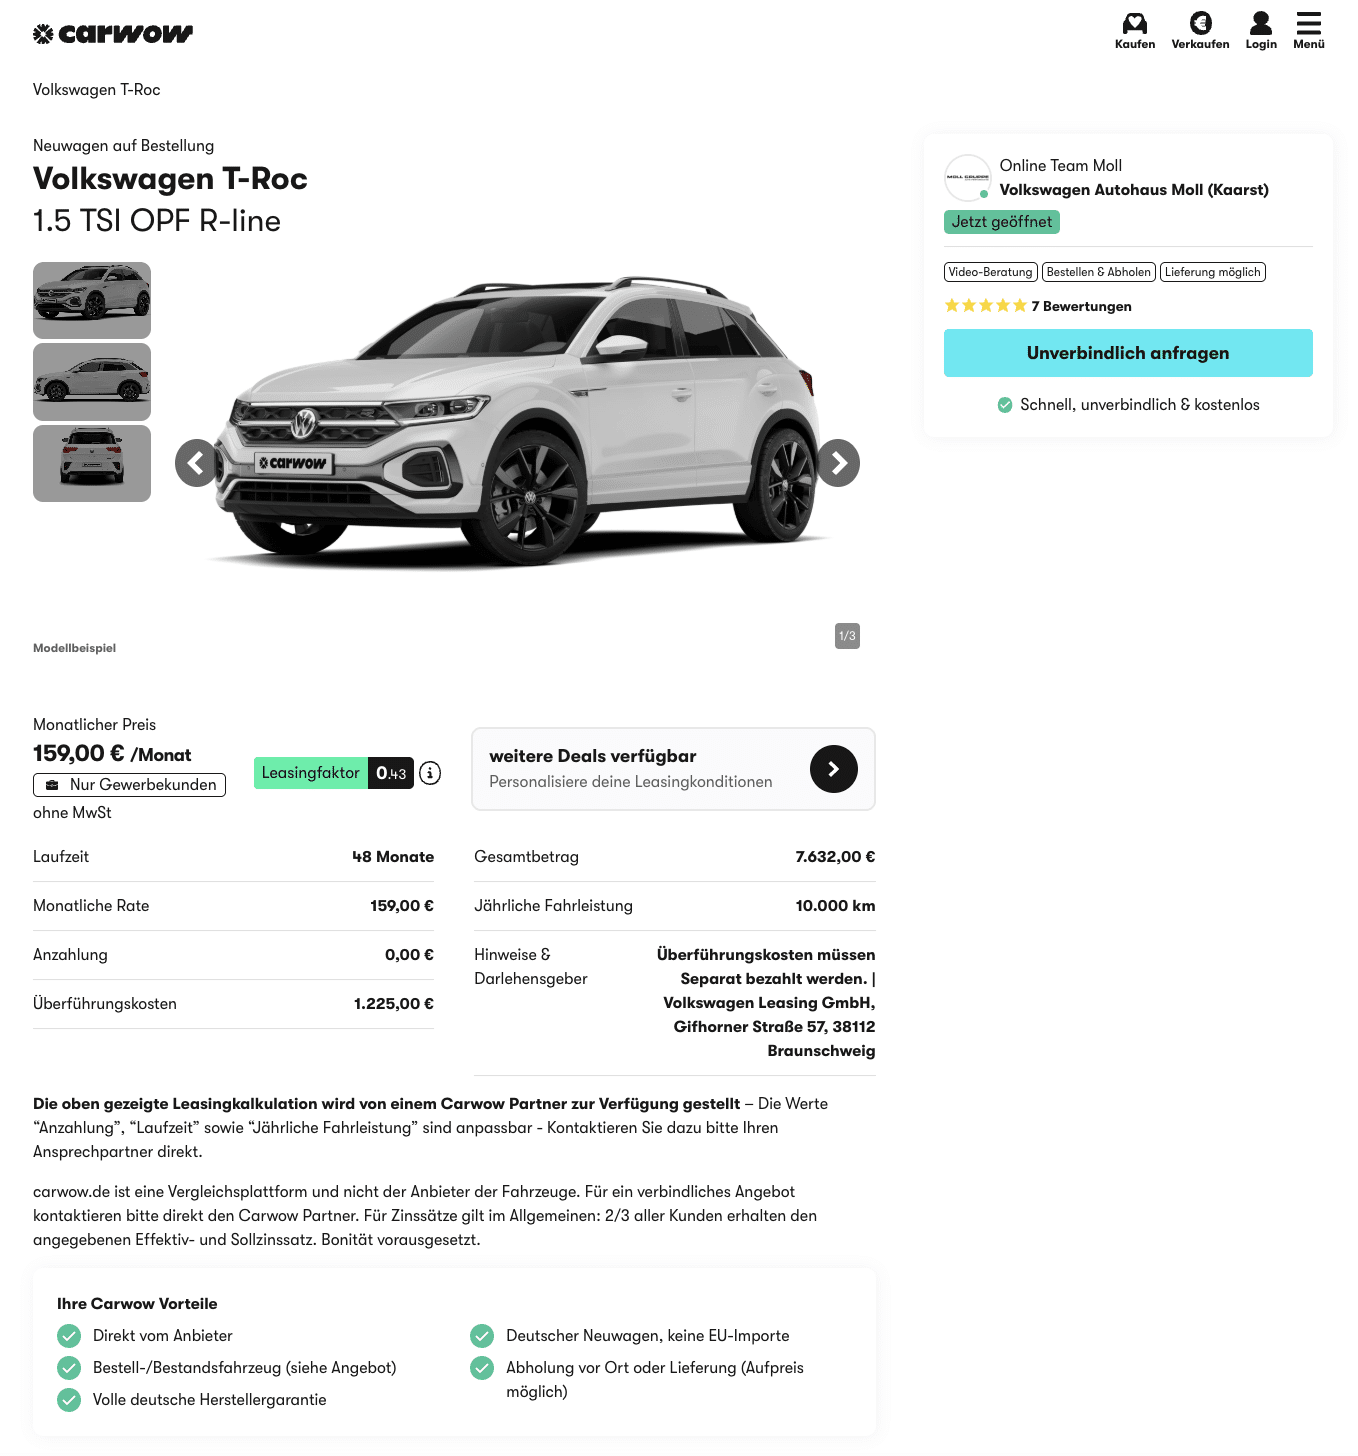Click the Lieferung möglich tag
Viewport: 1358px width, 1456px height.
click(1213, 272)
